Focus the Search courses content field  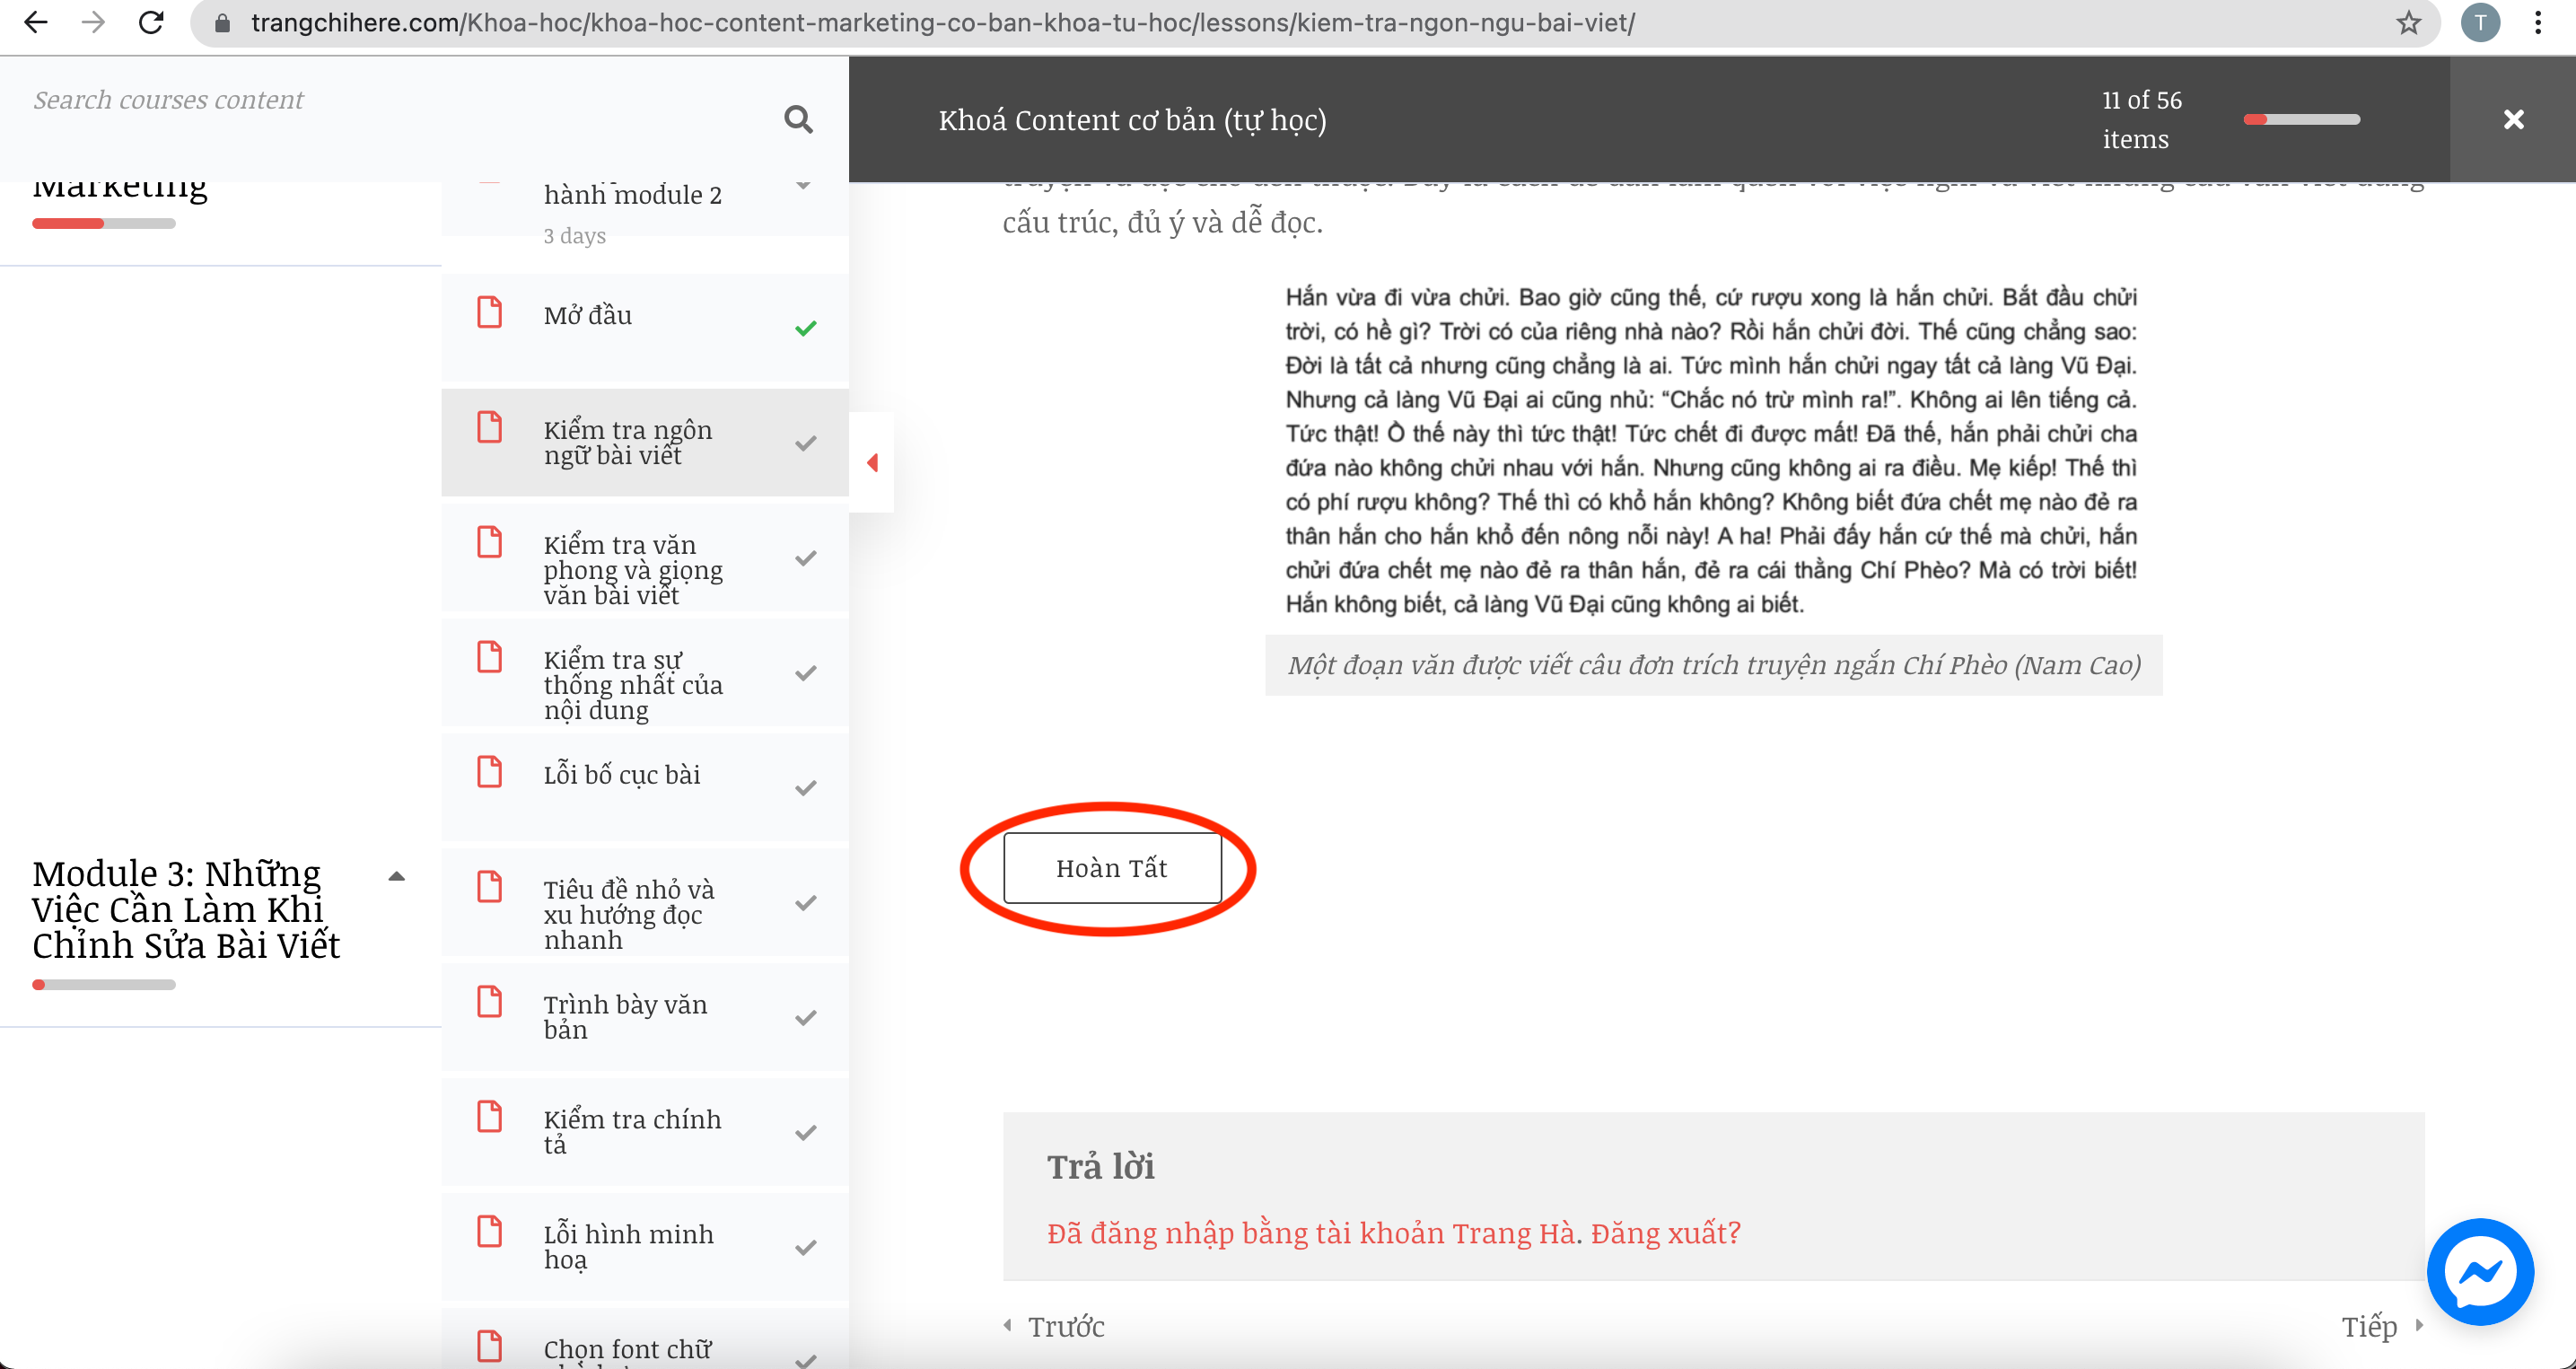point(400,100)
